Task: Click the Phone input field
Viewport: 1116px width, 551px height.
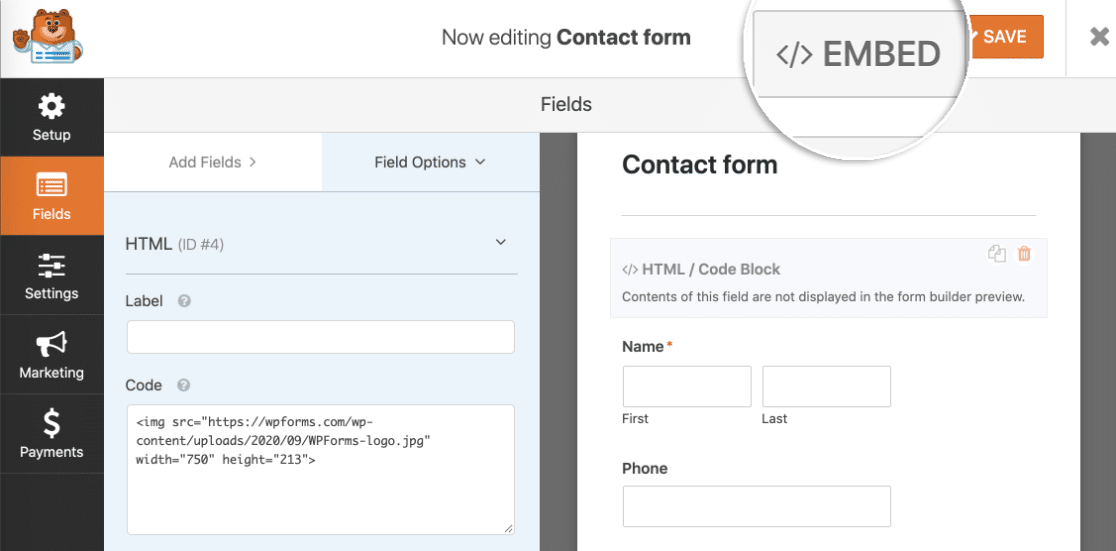Action: (x=756, y=506)
